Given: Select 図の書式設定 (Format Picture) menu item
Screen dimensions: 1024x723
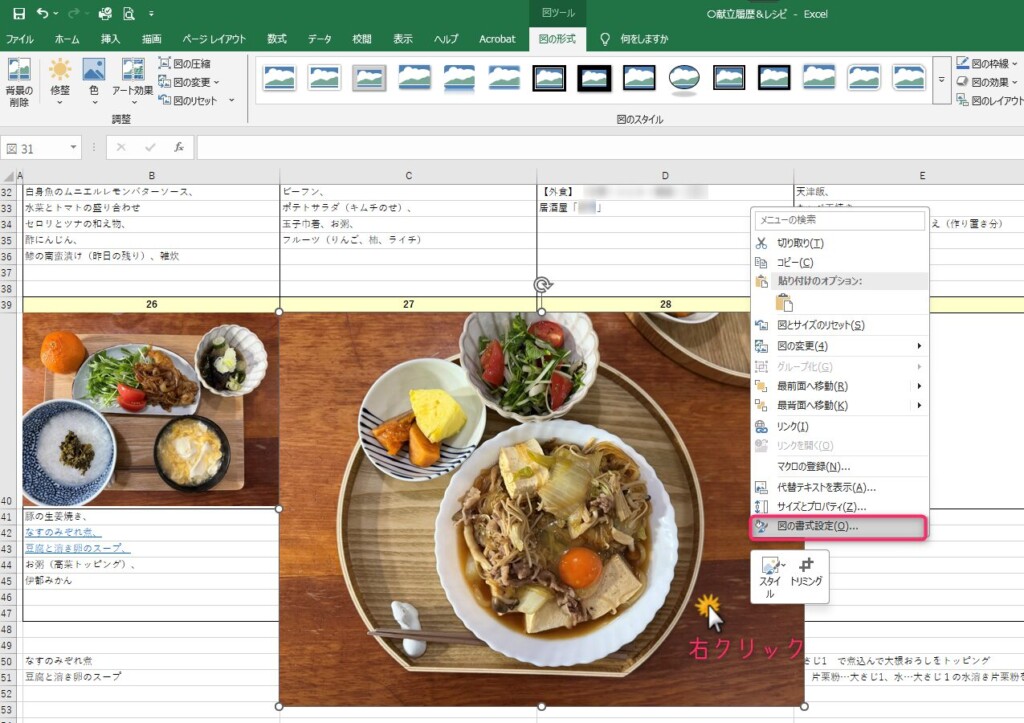Looking at the screenshot, I should 817,526.
